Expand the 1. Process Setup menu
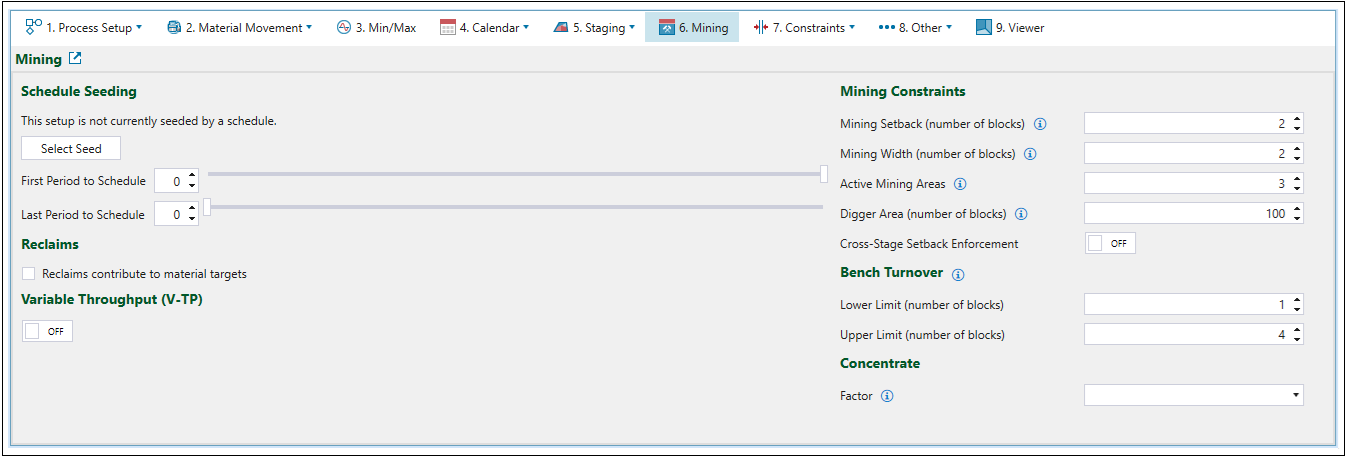Screen dimensions: 1348x459 (x=83, y=28)
